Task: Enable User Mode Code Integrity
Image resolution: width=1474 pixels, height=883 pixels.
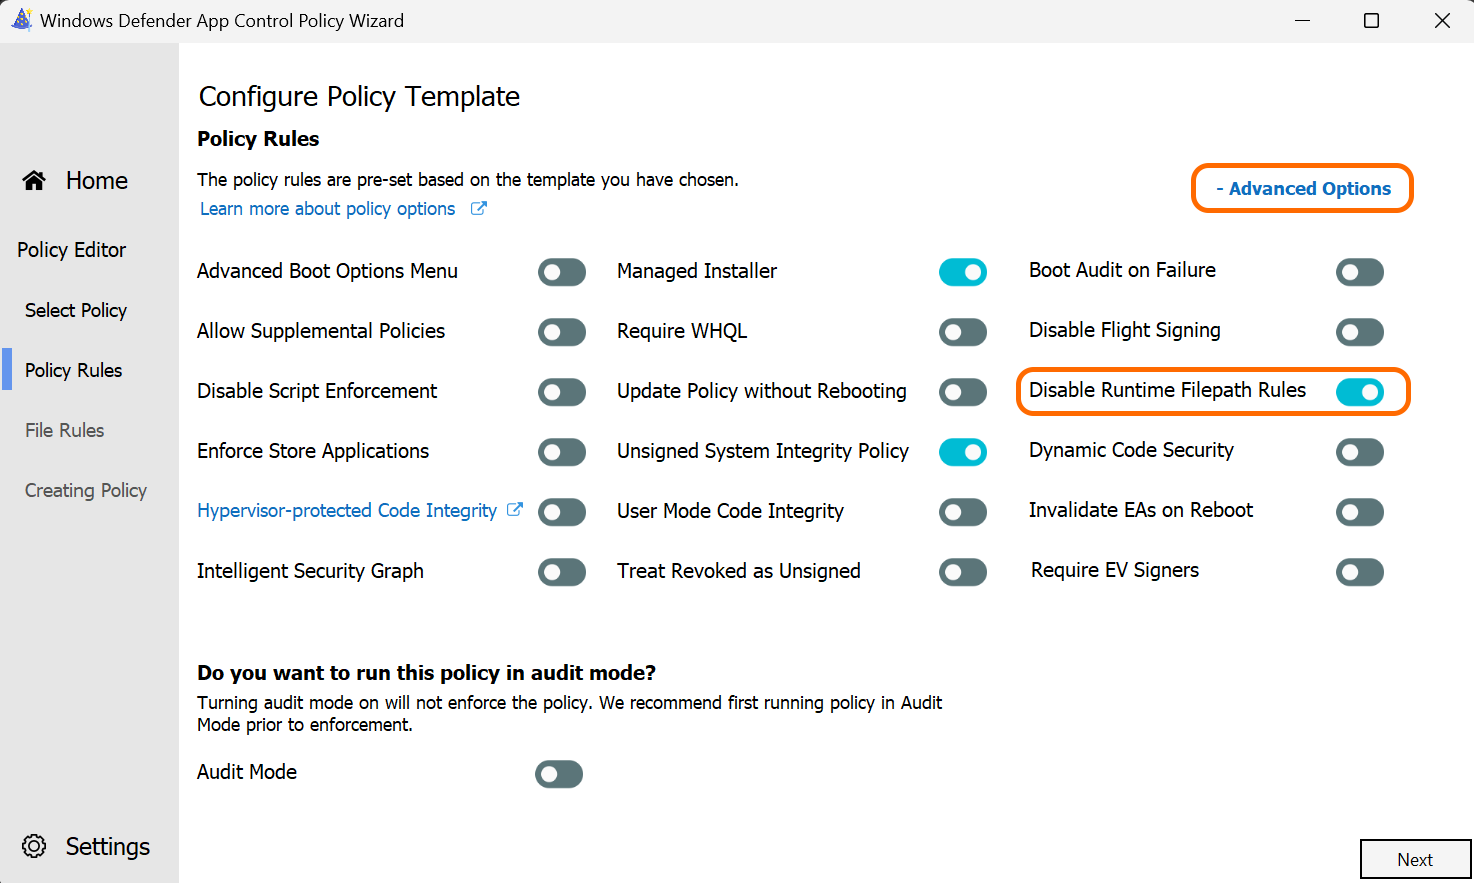Action: pos(962,512)
